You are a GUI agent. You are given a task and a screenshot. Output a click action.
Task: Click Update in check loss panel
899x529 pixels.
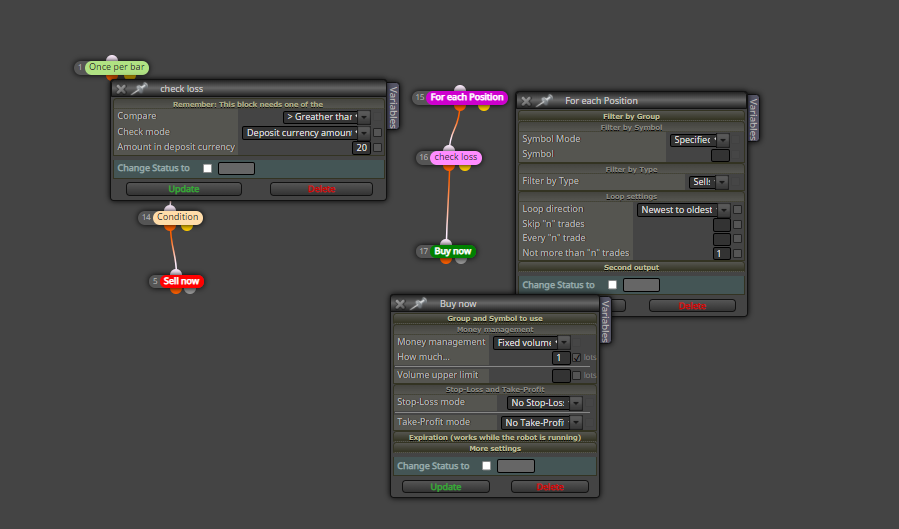click(183, 189)
